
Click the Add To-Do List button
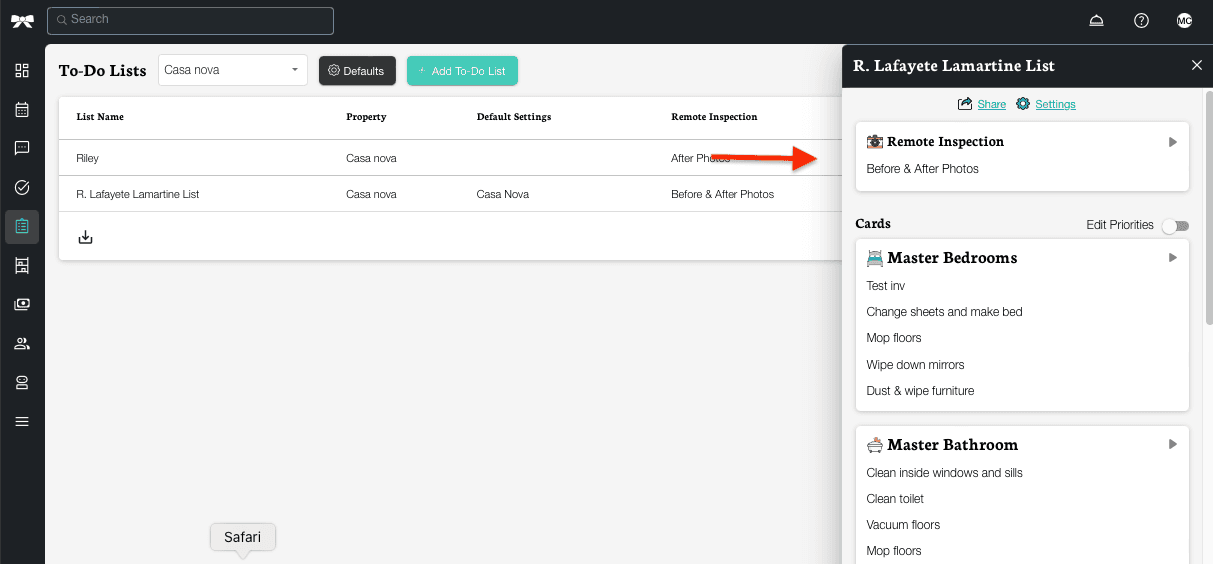click(462, 71)
